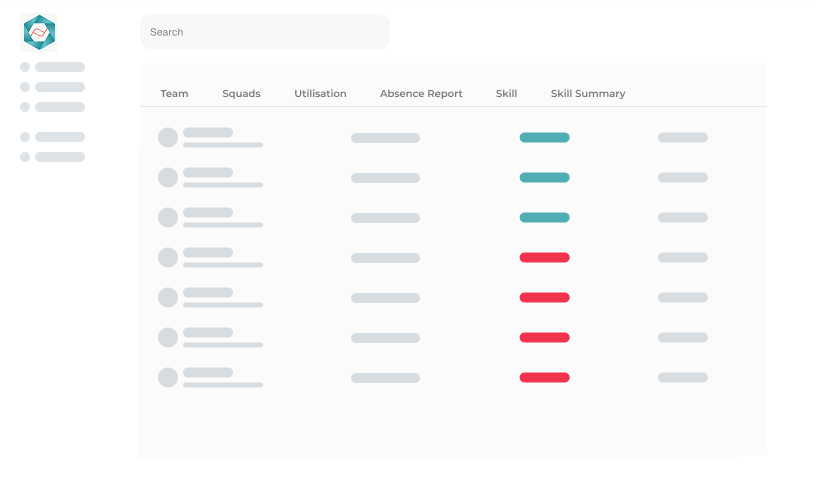This screenshot has width=816, height=484.
Task: Click the last red status pill
Action: click(544, 377)
